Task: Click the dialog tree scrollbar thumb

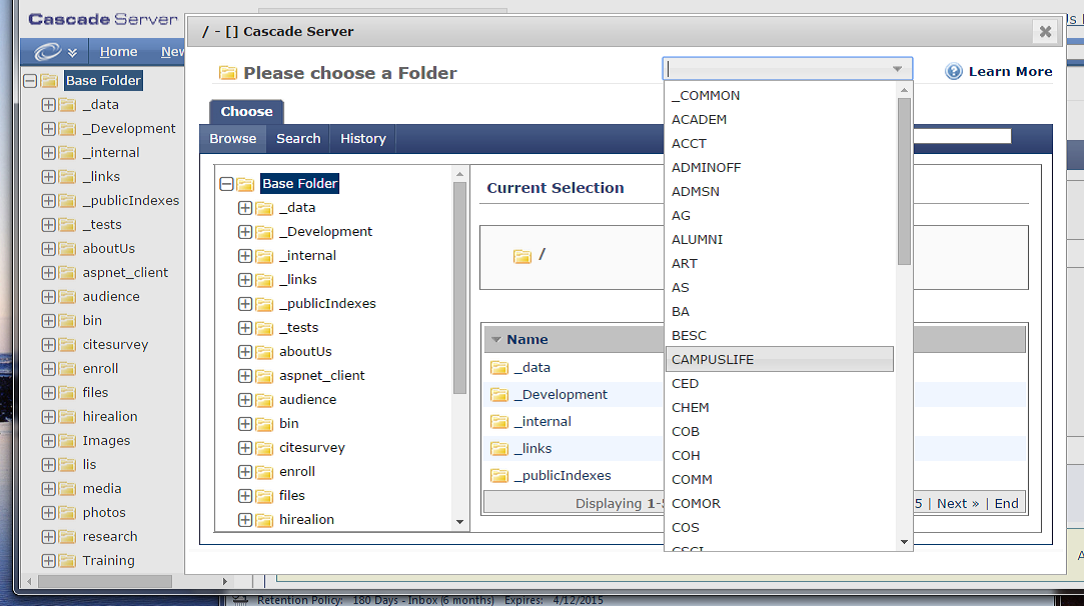Action: pyautogui.click(x=460, y=287)
